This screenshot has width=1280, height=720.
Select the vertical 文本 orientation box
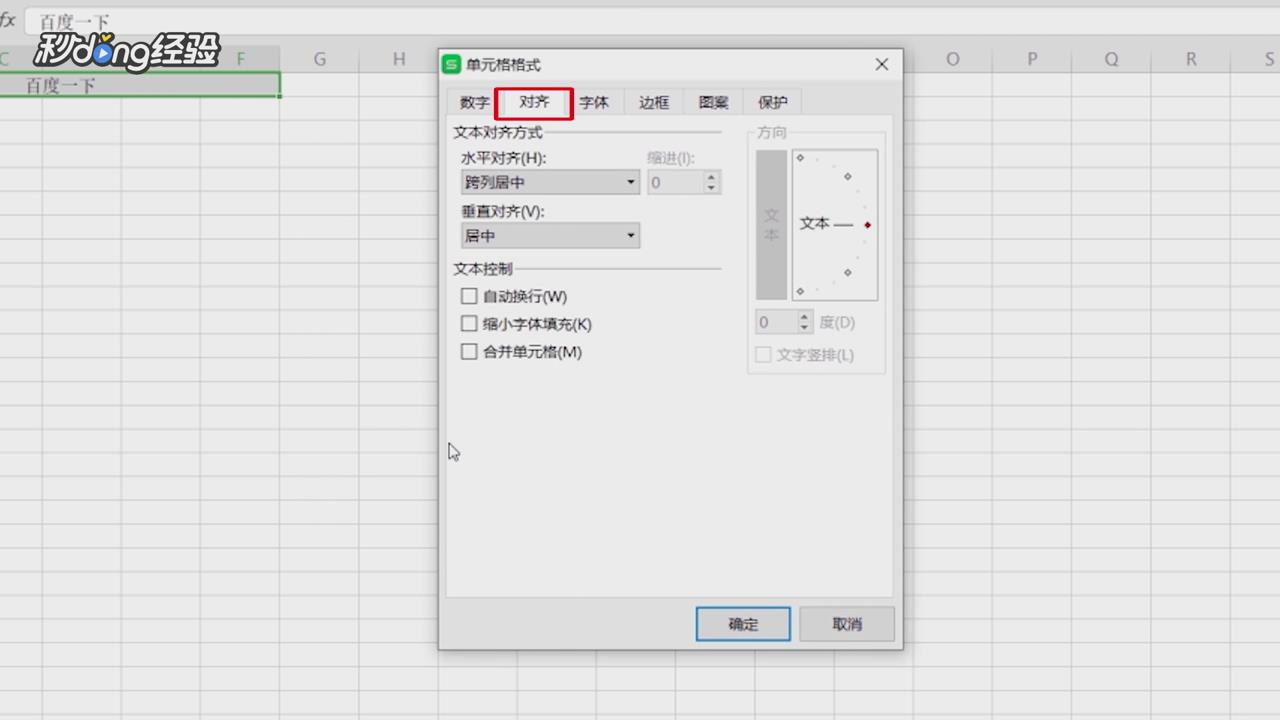pyautogui.click(x=771, y=225)
